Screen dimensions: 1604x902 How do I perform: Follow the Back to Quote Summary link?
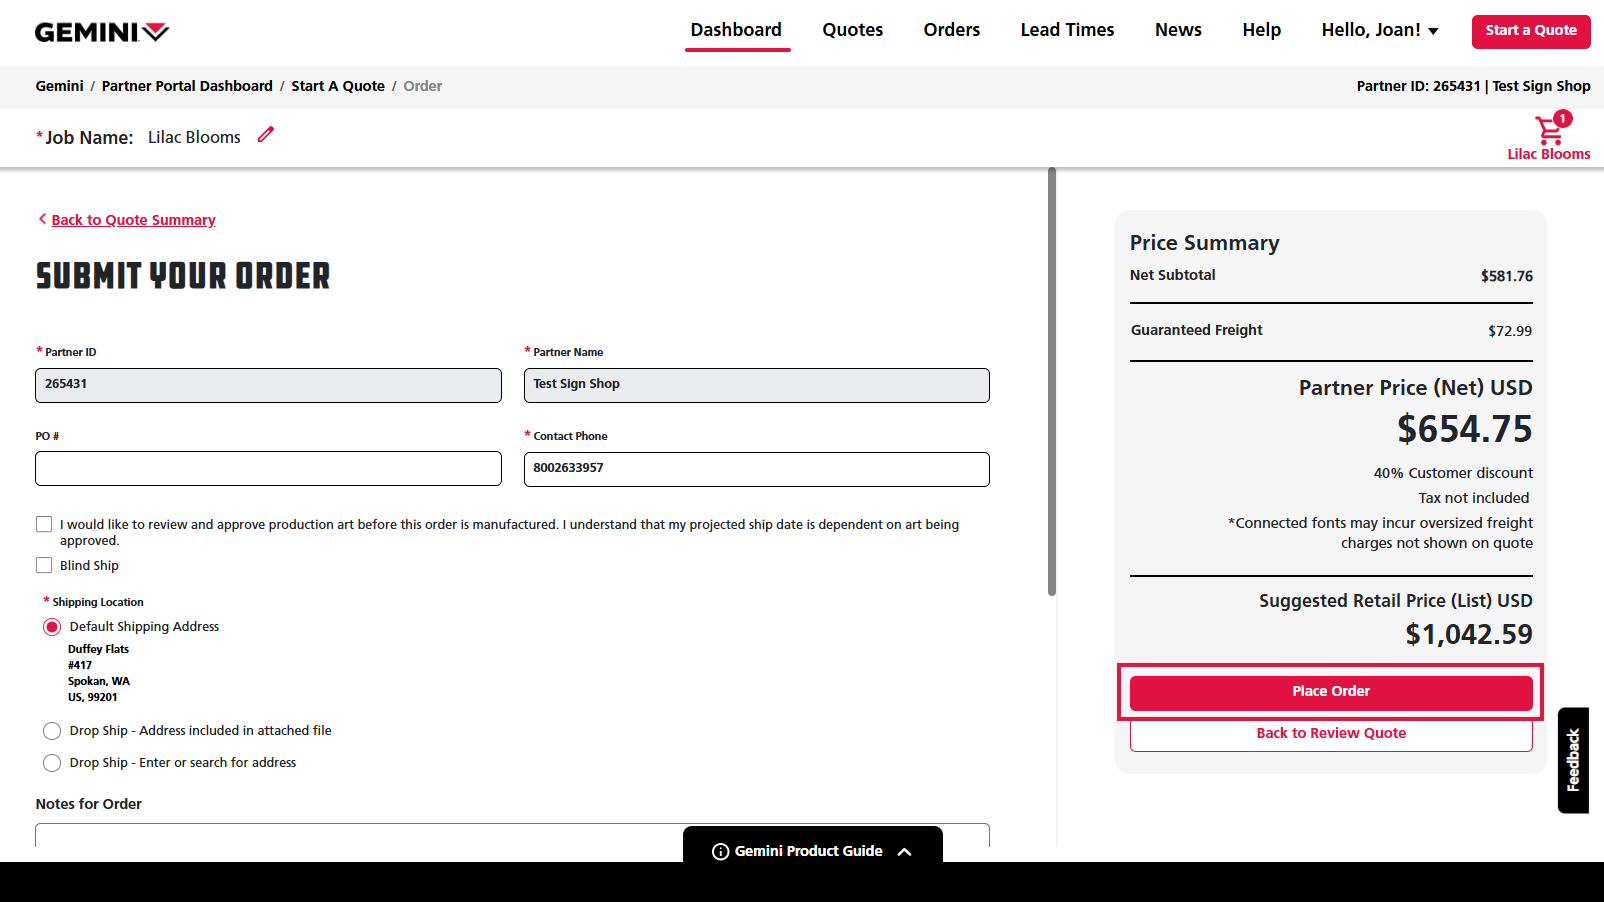pyautogui.click(x=133, y=220)
